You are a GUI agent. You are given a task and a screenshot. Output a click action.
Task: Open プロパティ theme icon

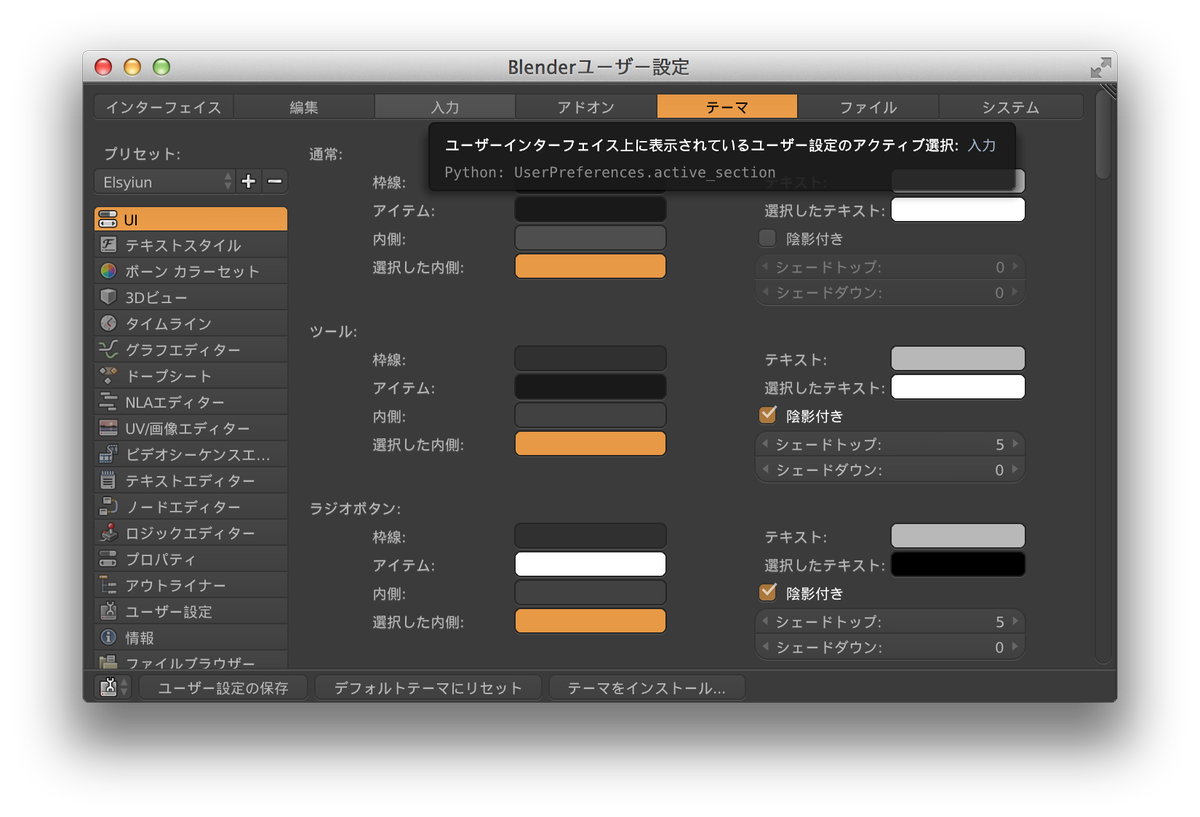coord(108,559)
